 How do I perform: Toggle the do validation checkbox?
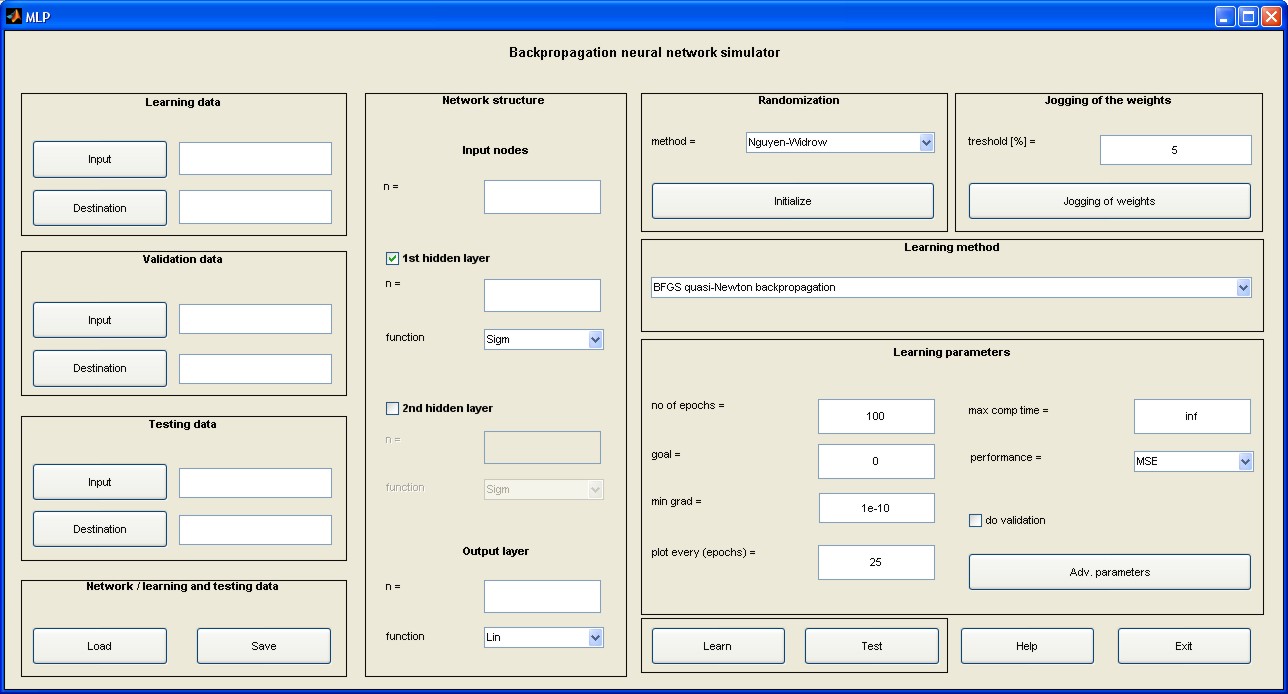pos(976,520)
